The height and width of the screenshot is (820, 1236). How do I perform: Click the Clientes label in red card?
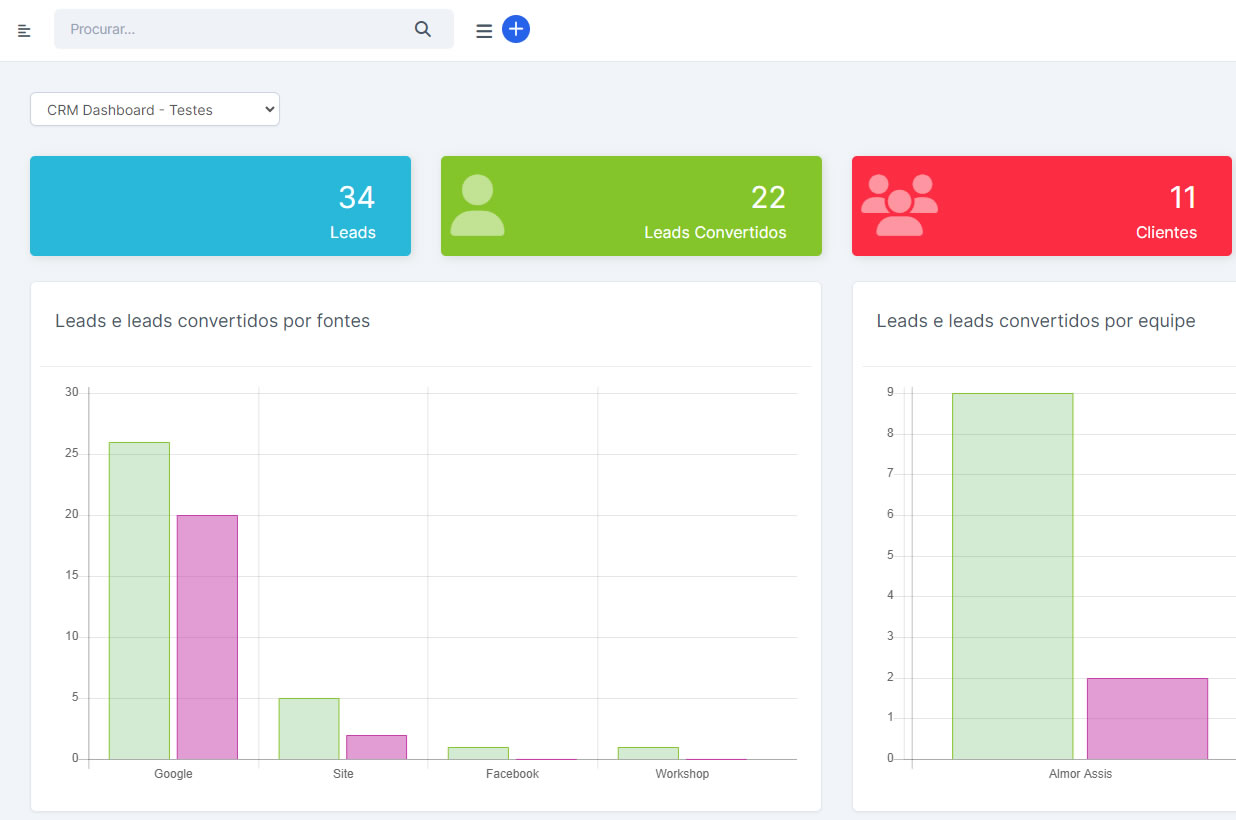click(x=1166, y=233)
